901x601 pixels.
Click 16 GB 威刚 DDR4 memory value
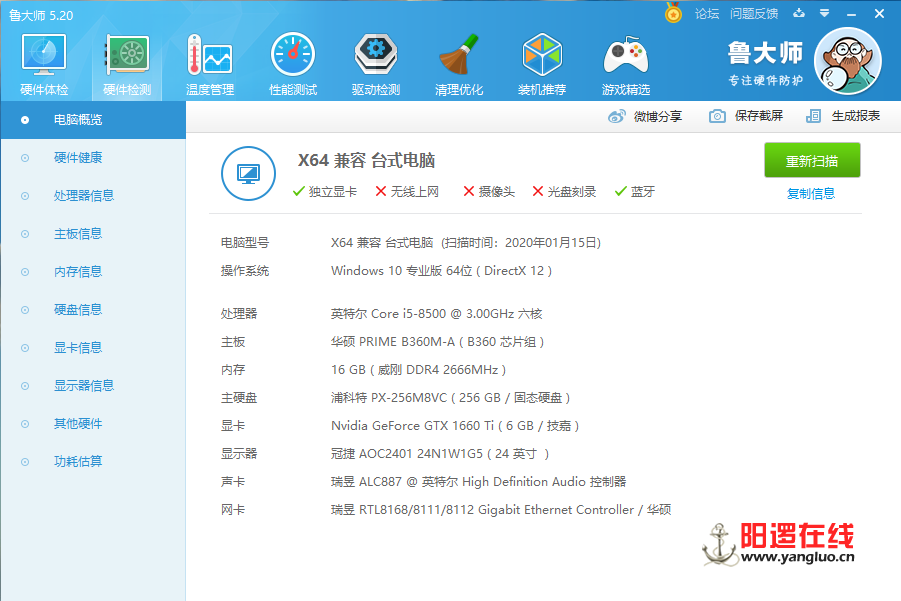(x=418, y=369)
